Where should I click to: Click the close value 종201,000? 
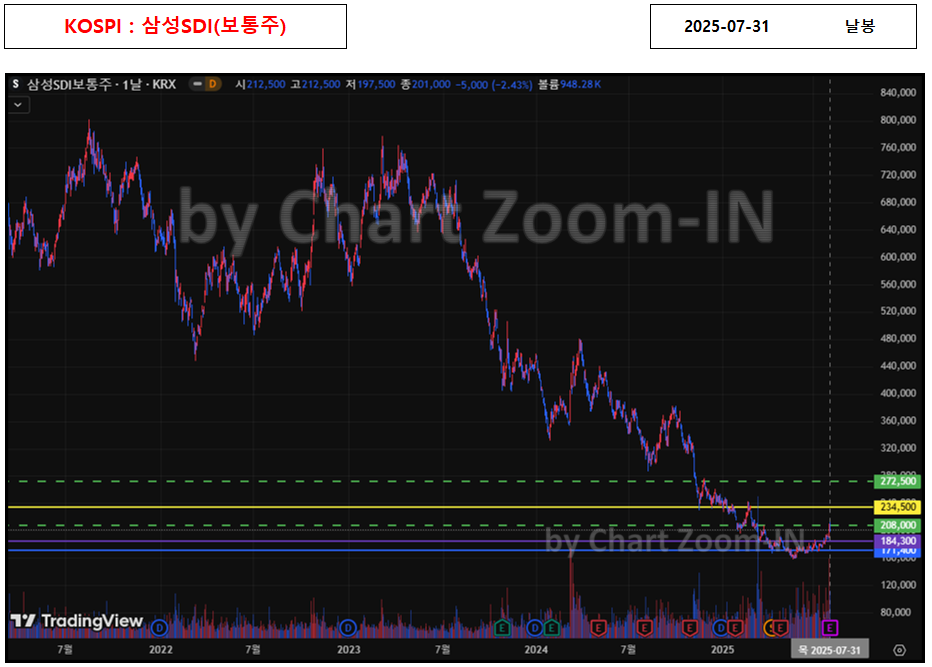426,84
